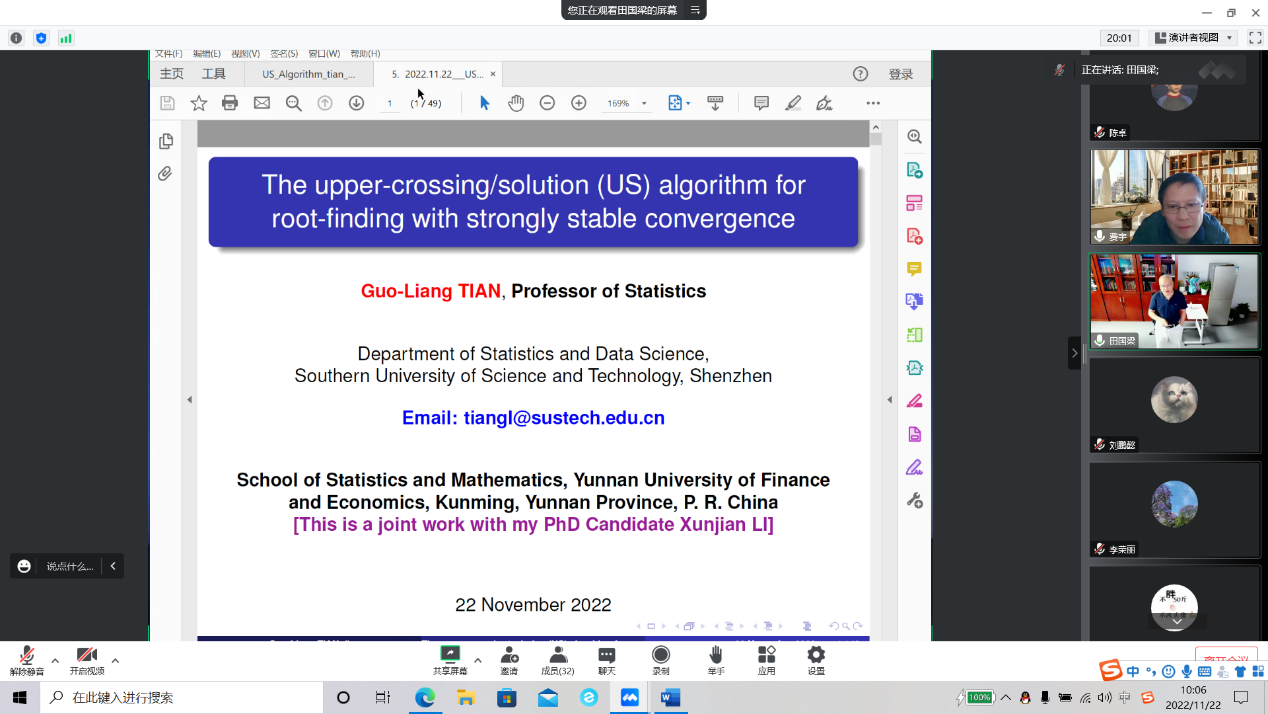Expand microphone options arrow

point(55,660)
